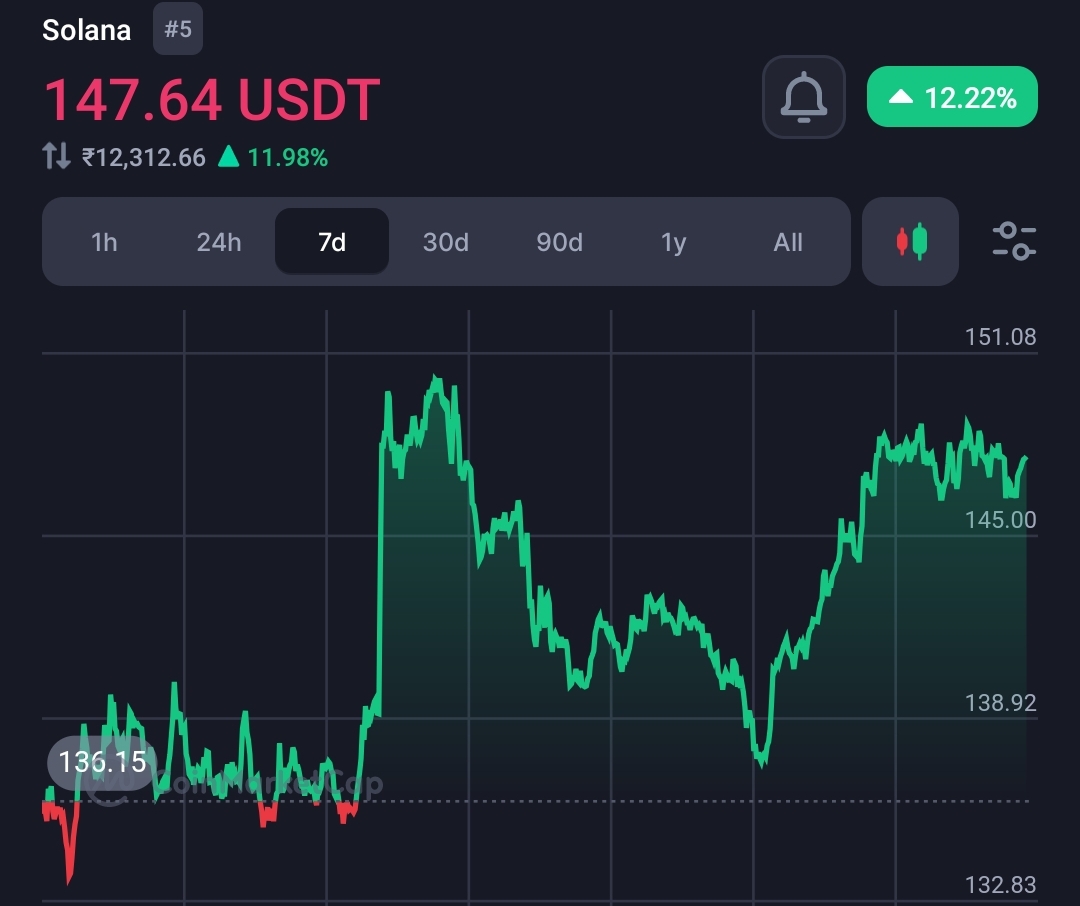Screen dimensions: 1080x906
Task: Tap the Solana coin name
Action: (x=86, y=30)
